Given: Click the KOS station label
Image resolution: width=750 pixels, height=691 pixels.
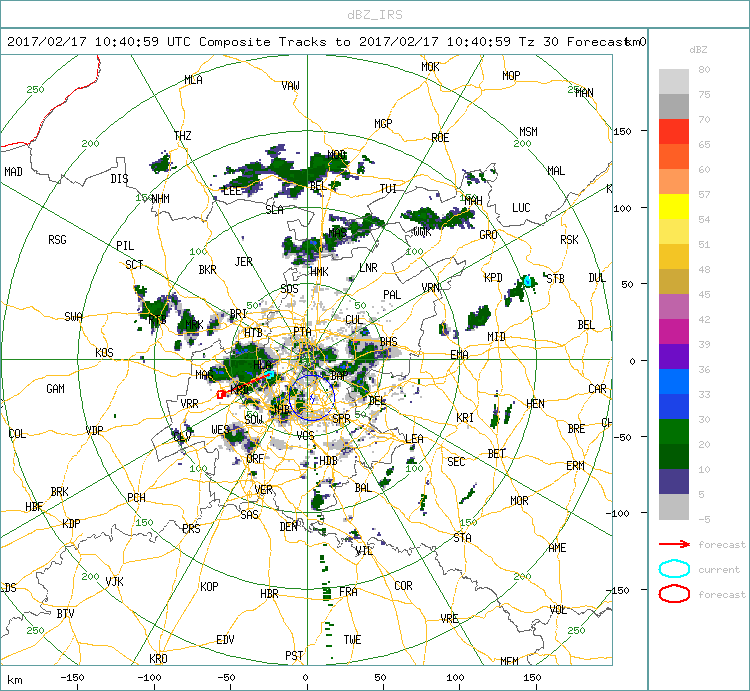Looking at the screenshot, I should 104,352.
